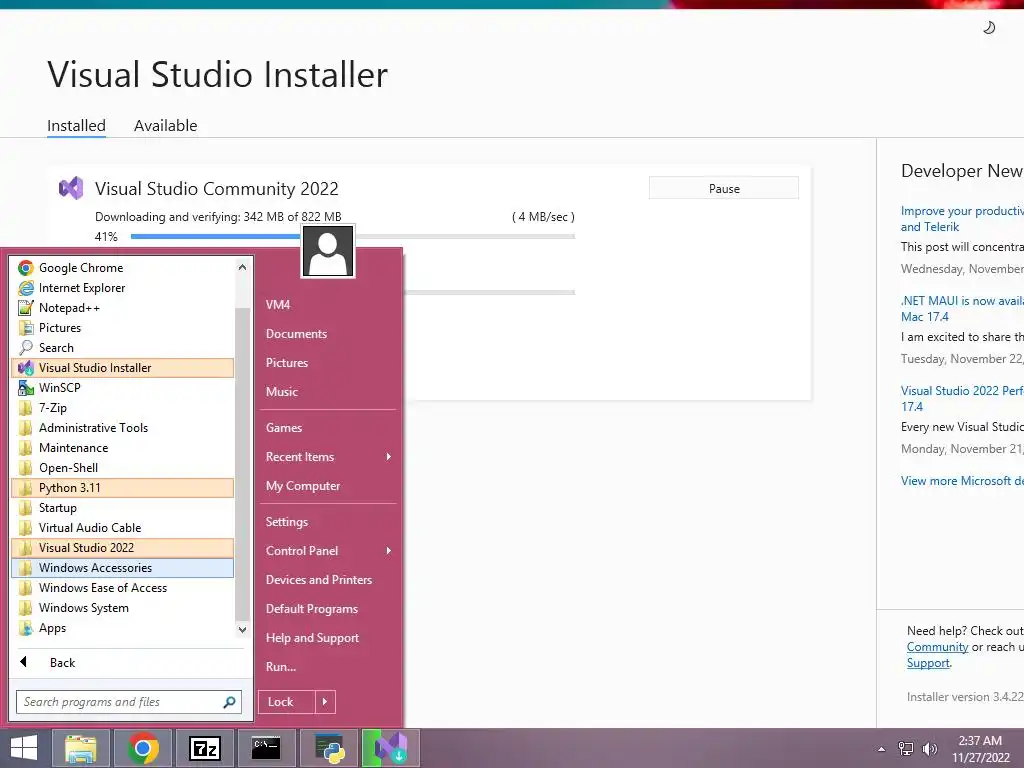Image resolution: width=1024 pixels, height=768 pixels.
Task: Open Windows Ease of Access folder
Action: tap(122, 588)
